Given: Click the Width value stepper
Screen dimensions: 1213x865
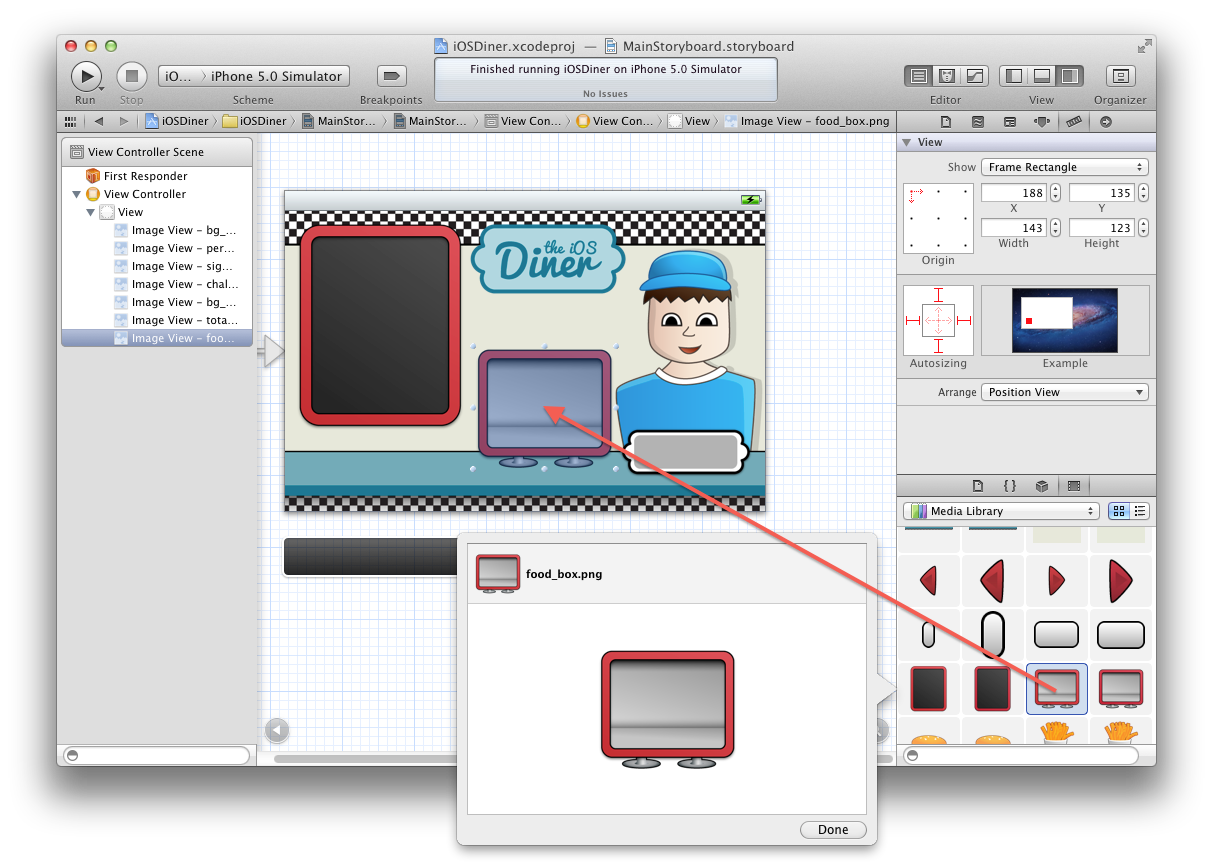Looking at the screenshot, I should pos(1055,228).
